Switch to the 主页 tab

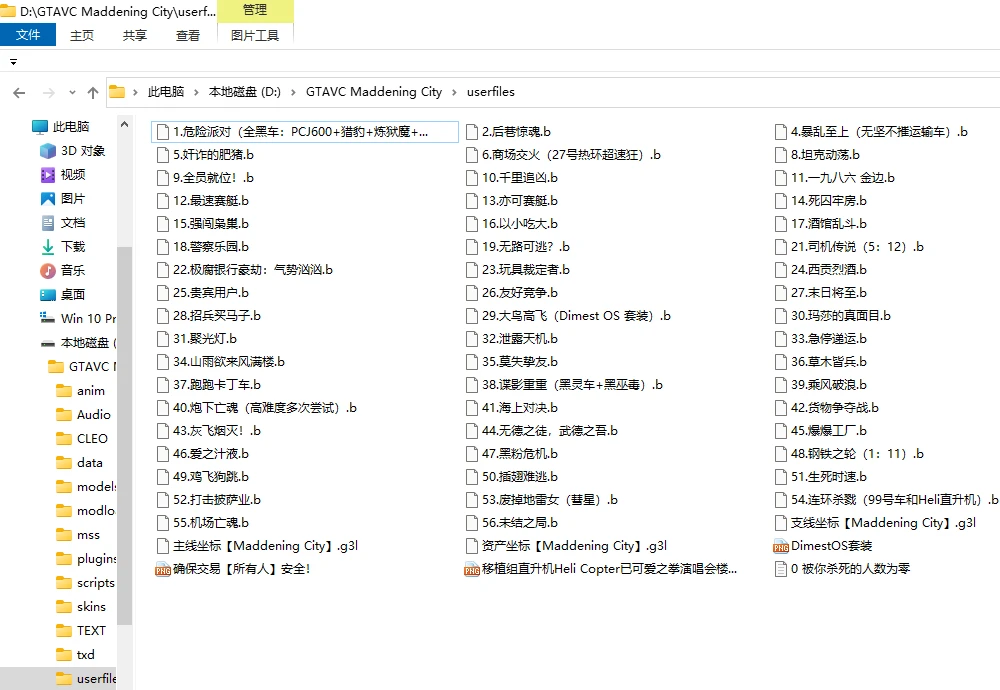[82, 35]
